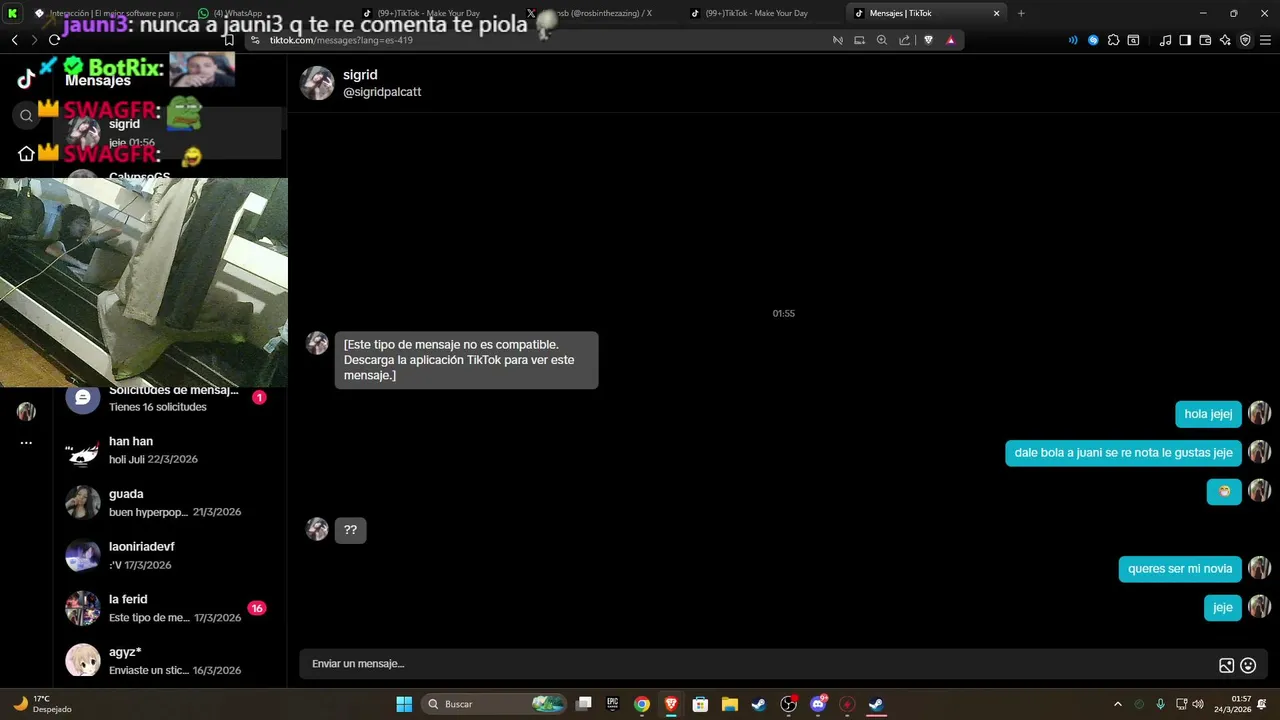1280x720 pixels.
Task: Reload the page with refresh icon
Action: 54,40
